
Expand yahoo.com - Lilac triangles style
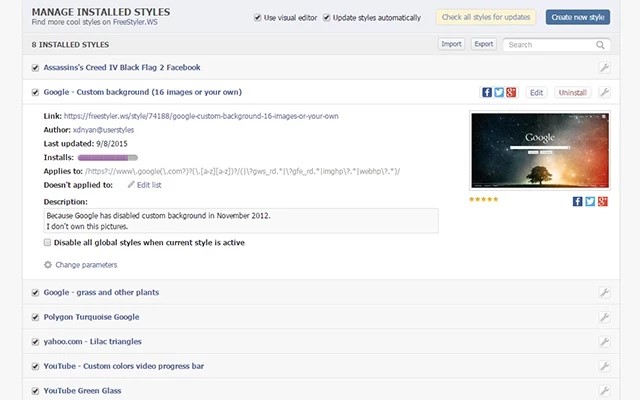93,341
